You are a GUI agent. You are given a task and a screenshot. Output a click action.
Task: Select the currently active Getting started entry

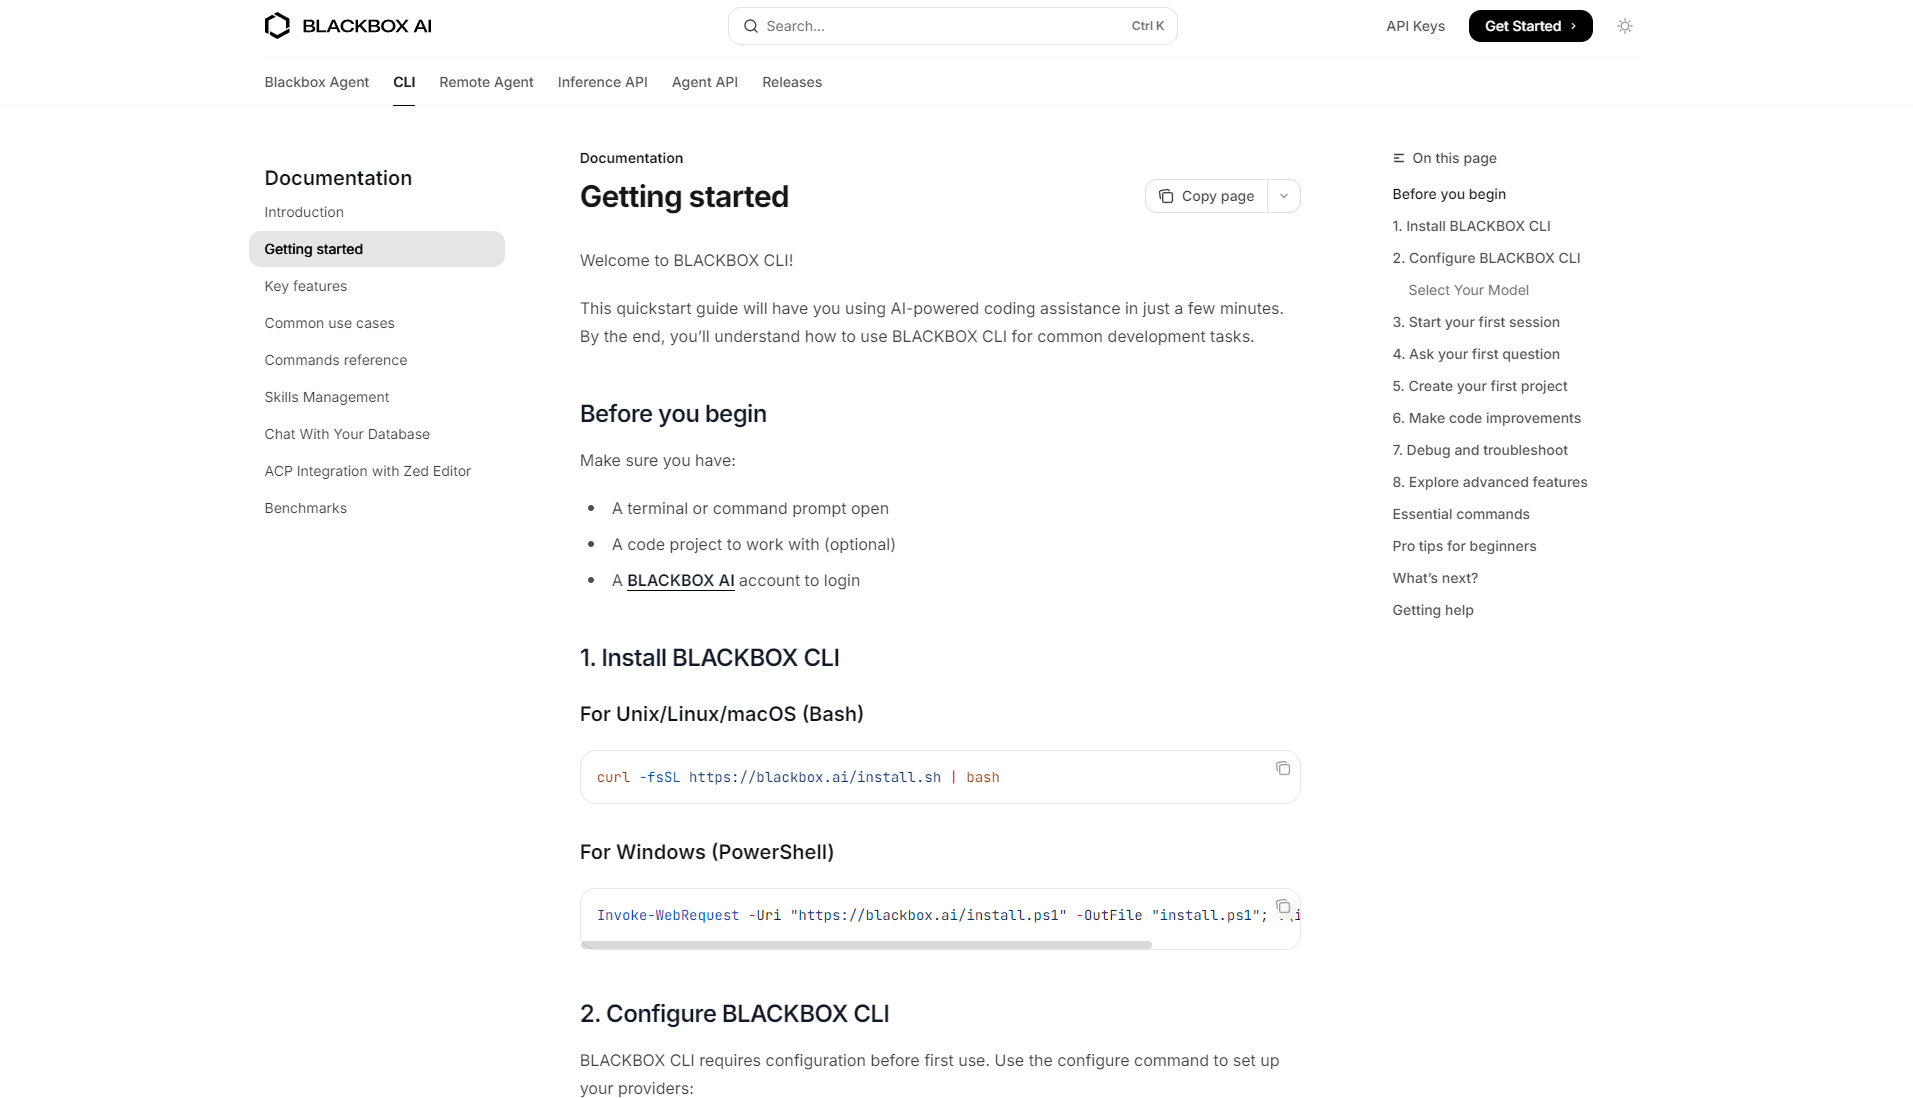point(313,249)
